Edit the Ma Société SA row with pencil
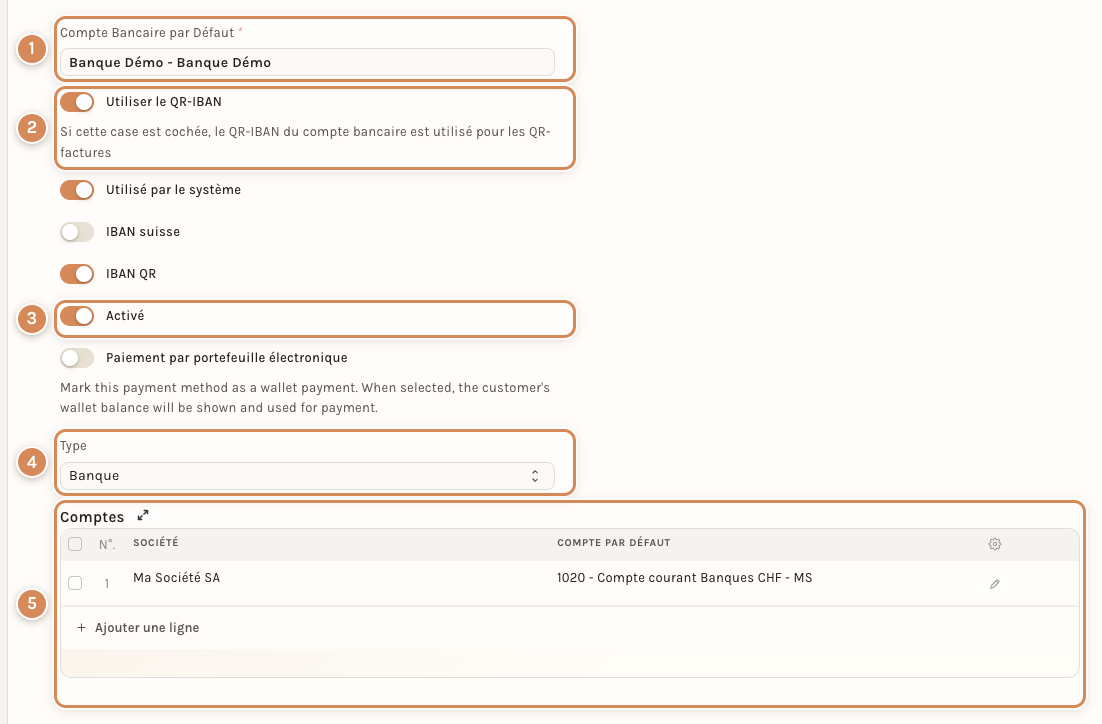This screenshot has width=1102, height=724. click(994, 584)
